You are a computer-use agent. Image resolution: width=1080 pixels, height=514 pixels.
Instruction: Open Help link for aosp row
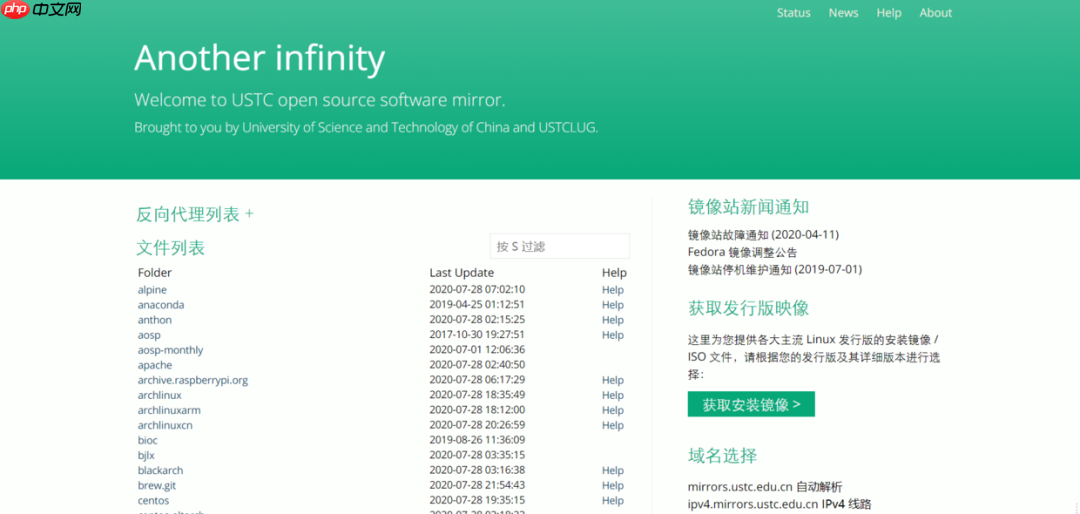pos(612,335)
